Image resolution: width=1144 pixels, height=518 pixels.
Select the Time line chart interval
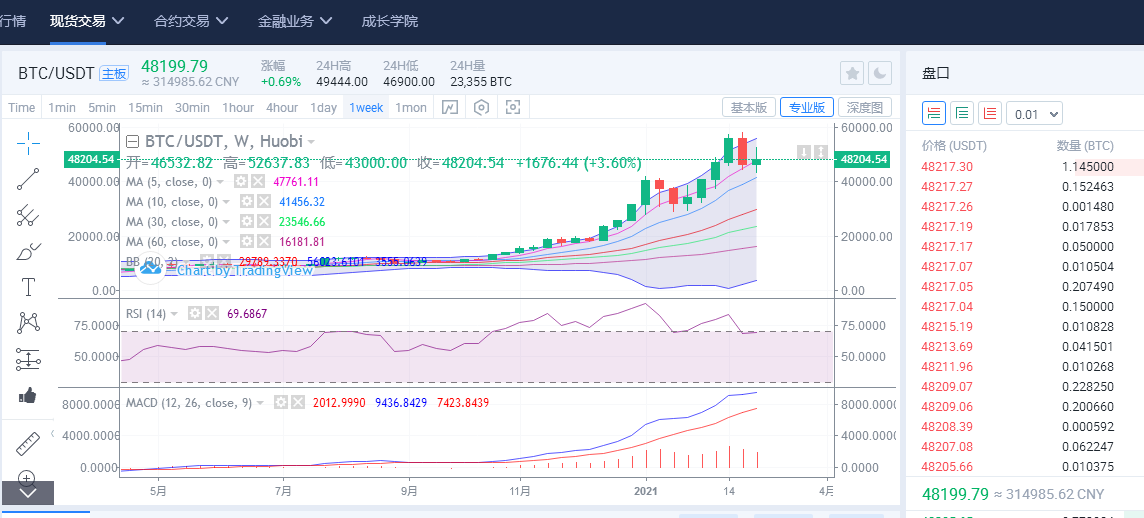pyautogui.click(x=21, y=108)
